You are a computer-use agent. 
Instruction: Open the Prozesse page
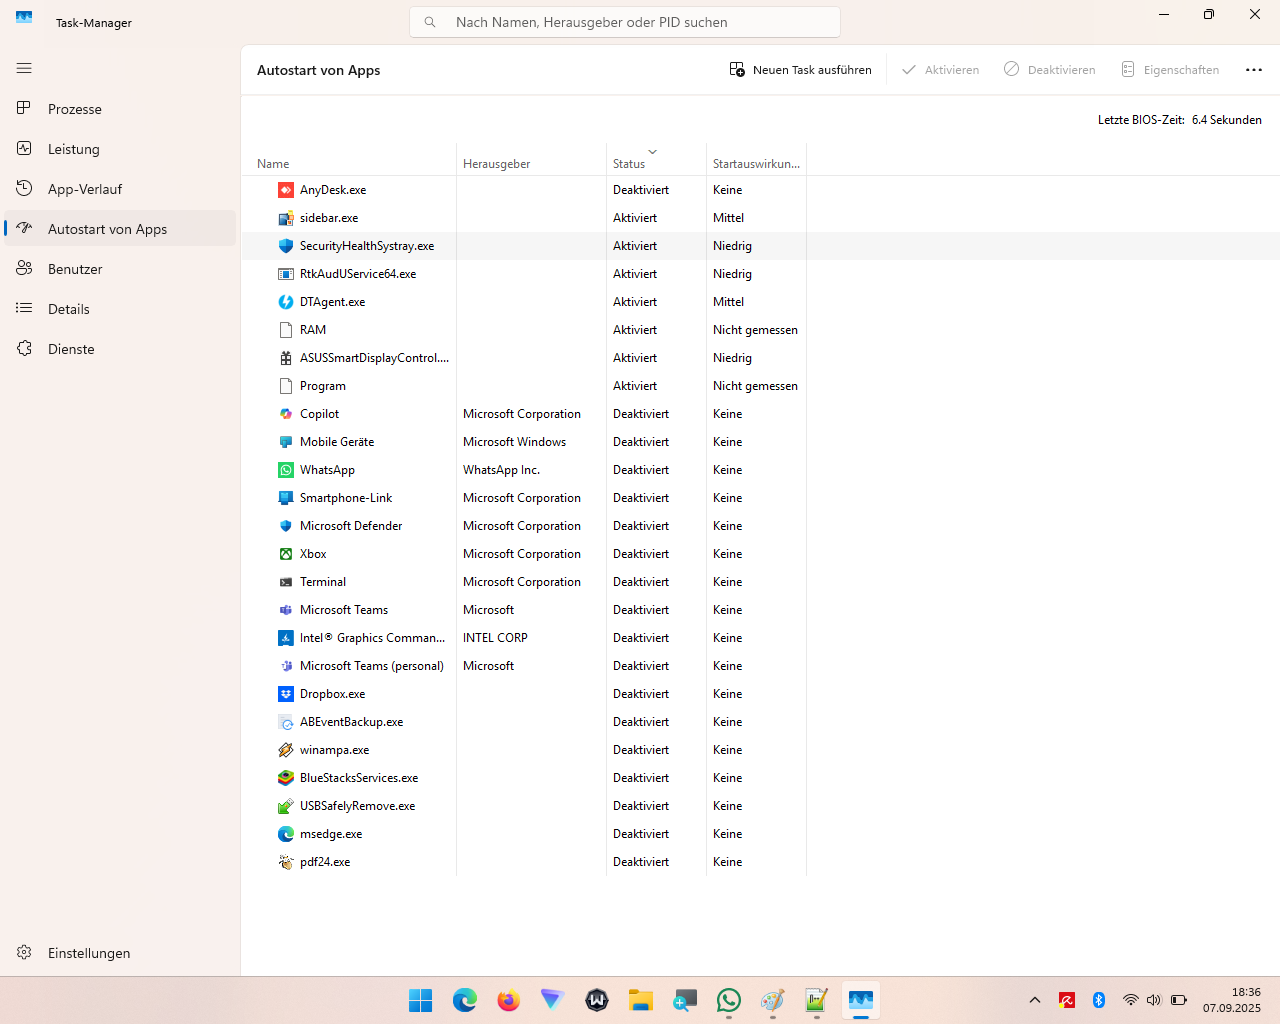click(x=120, y=109)
